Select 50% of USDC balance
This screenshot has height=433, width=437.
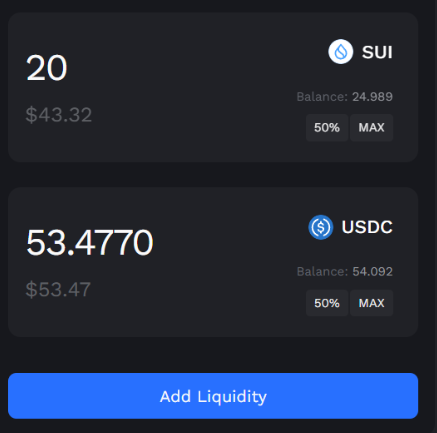tap(327, 303)
